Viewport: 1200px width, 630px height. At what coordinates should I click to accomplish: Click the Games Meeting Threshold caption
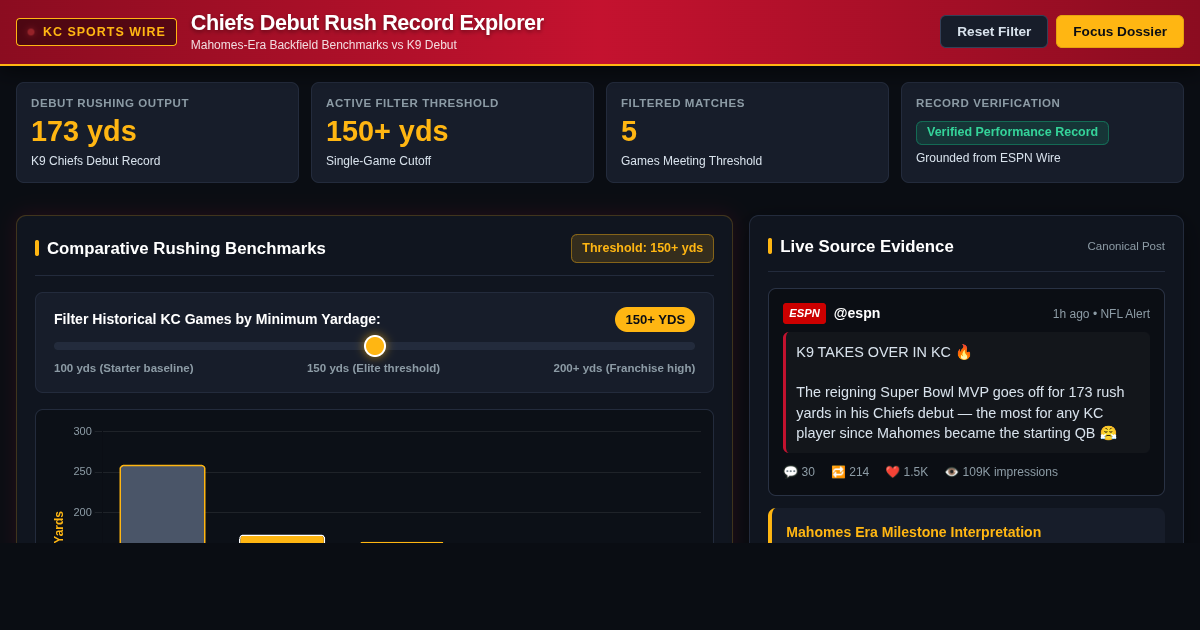pyautogui.click(x=691, y=161)
